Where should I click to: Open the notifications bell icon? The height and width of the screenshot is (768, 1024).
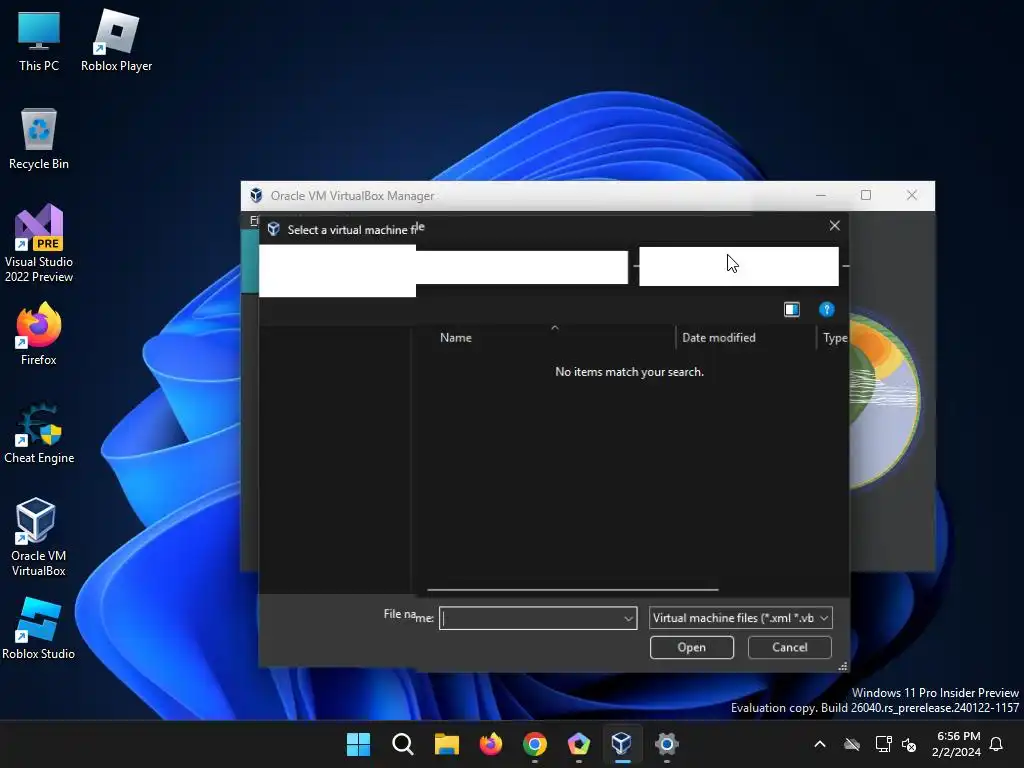click(996, 744)
